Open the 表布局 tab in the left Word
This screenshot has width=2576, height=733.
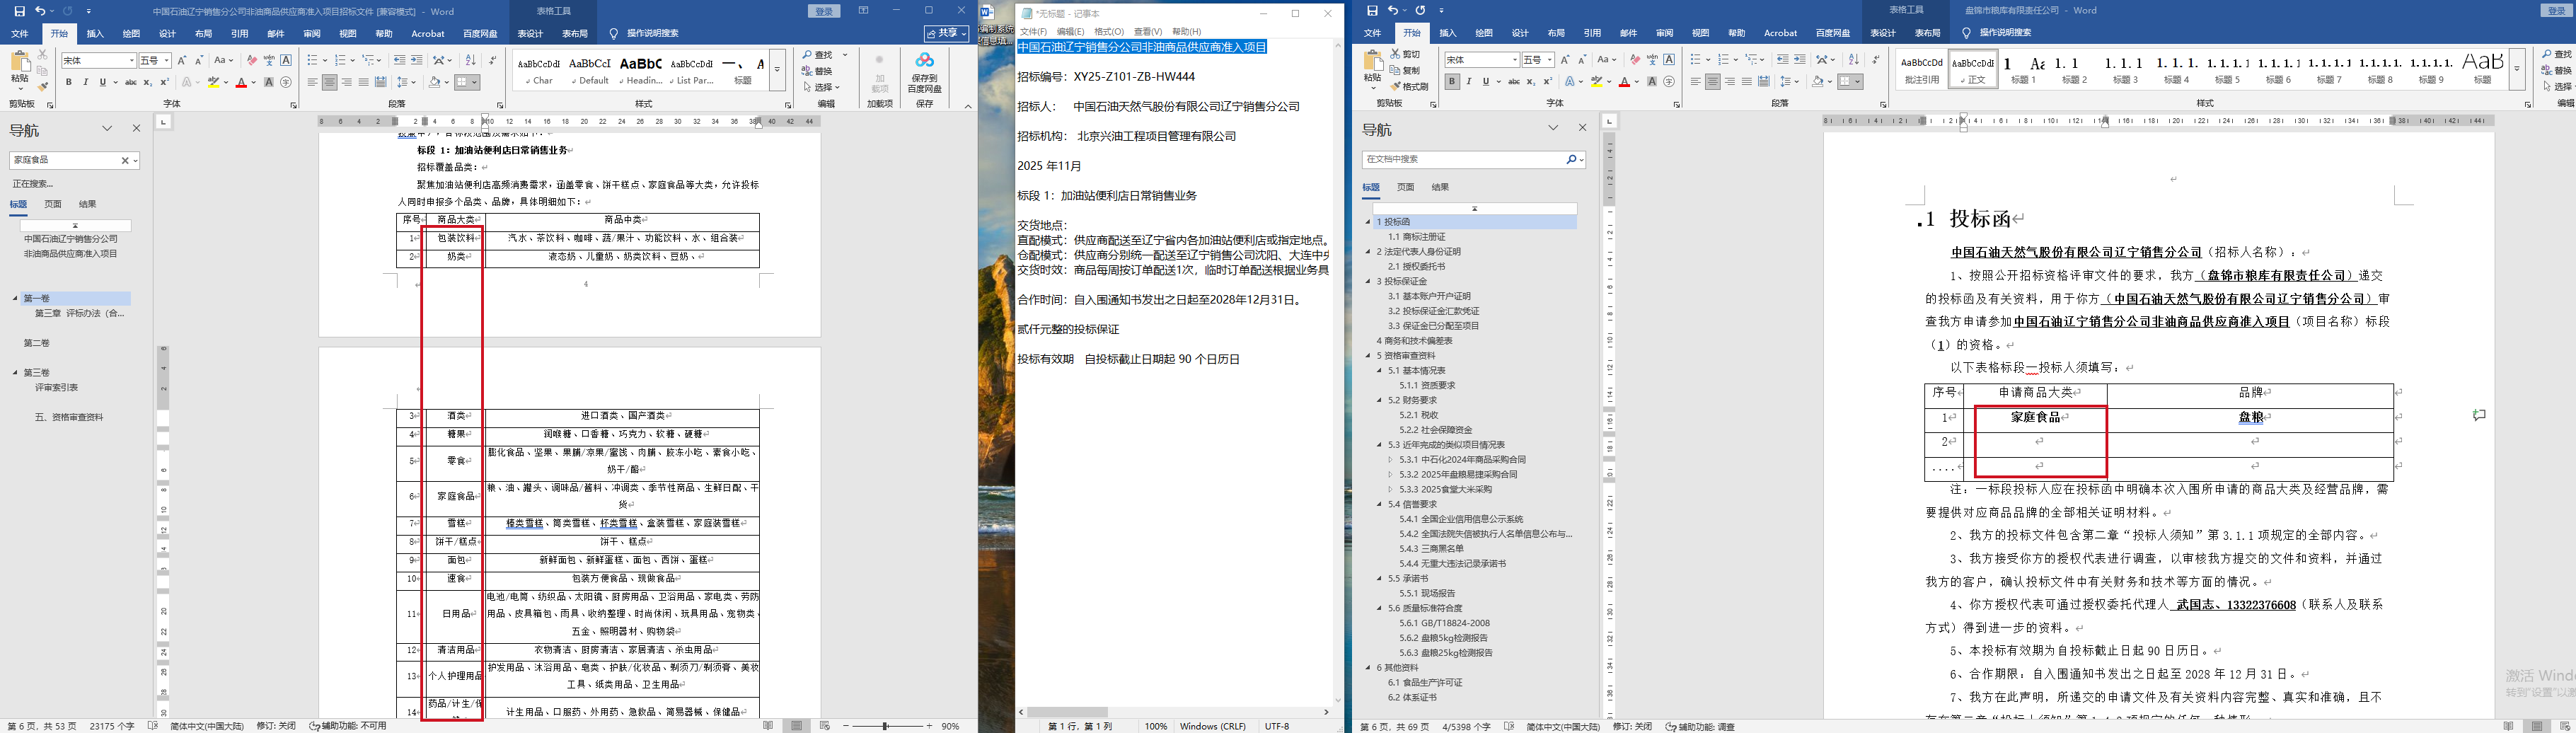pyautogui.click(x=575, y=33)
